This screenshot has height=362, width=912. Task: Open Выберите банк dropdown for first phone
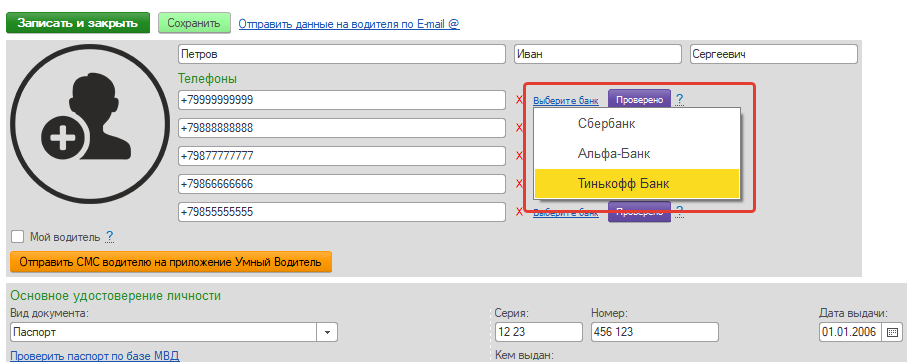pyautogui.click(x=565, y=100)
